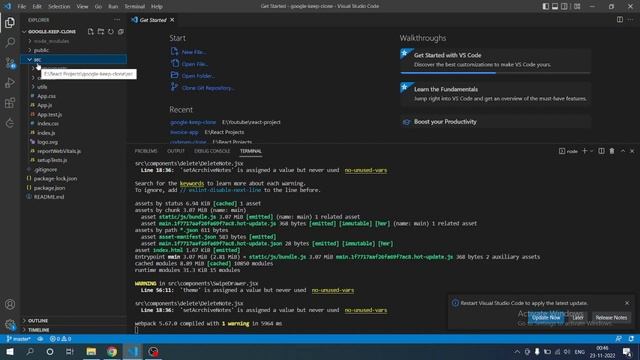Image resolution: width=640 pixels, height=360 pixels.
Task: Open the Source Control view
Action: click(10, 62)
